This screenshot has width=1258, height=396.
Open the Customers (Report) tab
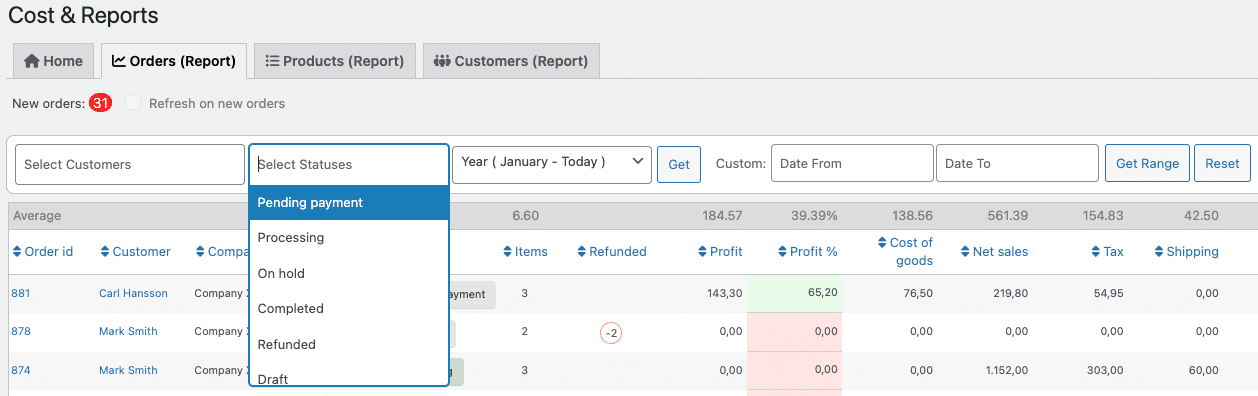(x=511, y=61)
